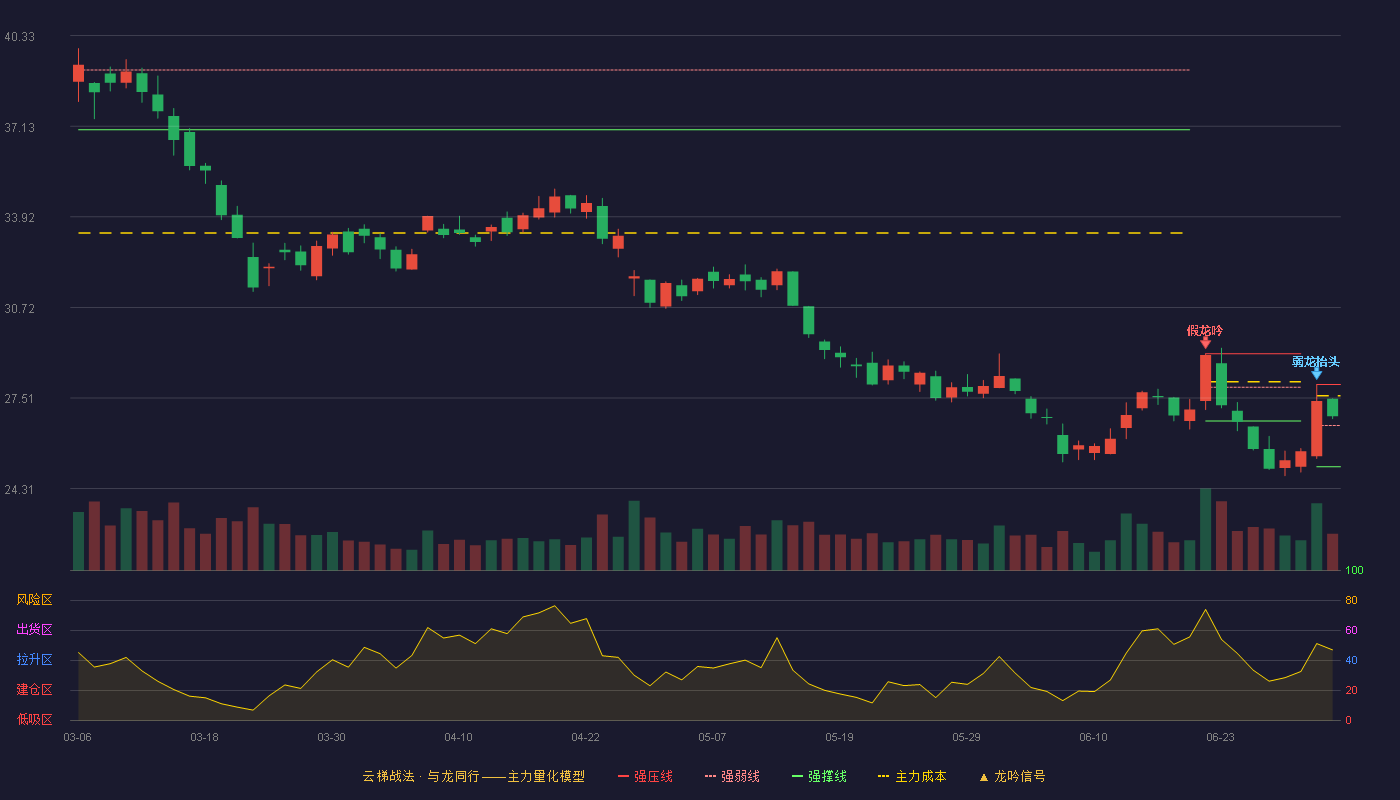Click the 低吸区 zone label
The image size is (1400, 800).
pos(35,720)
